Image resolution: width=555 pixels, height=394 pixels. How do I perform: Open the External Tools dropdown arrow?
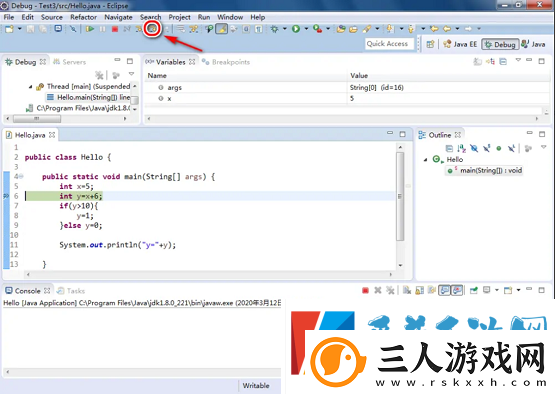click(328, 29)
